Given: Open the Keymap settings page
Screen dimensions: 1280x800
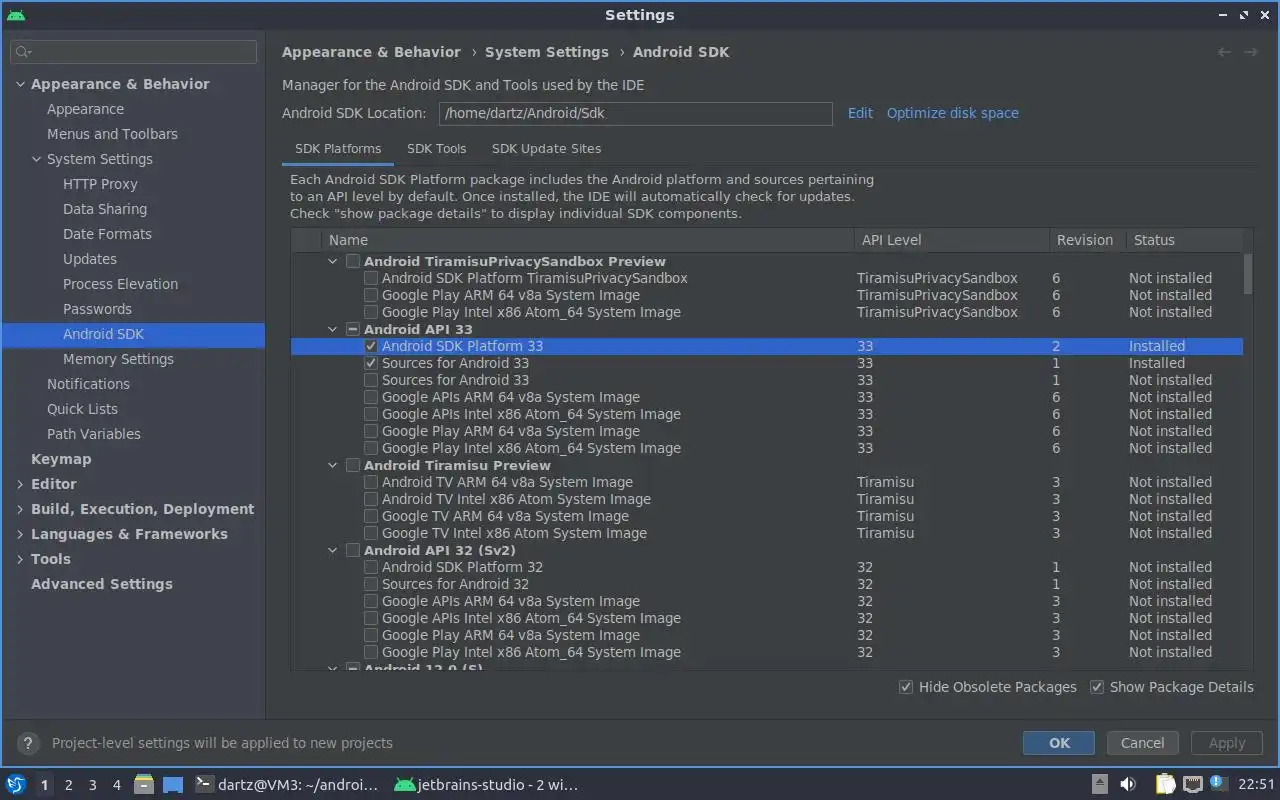Looking at the screenshot, I should (61, 459).
